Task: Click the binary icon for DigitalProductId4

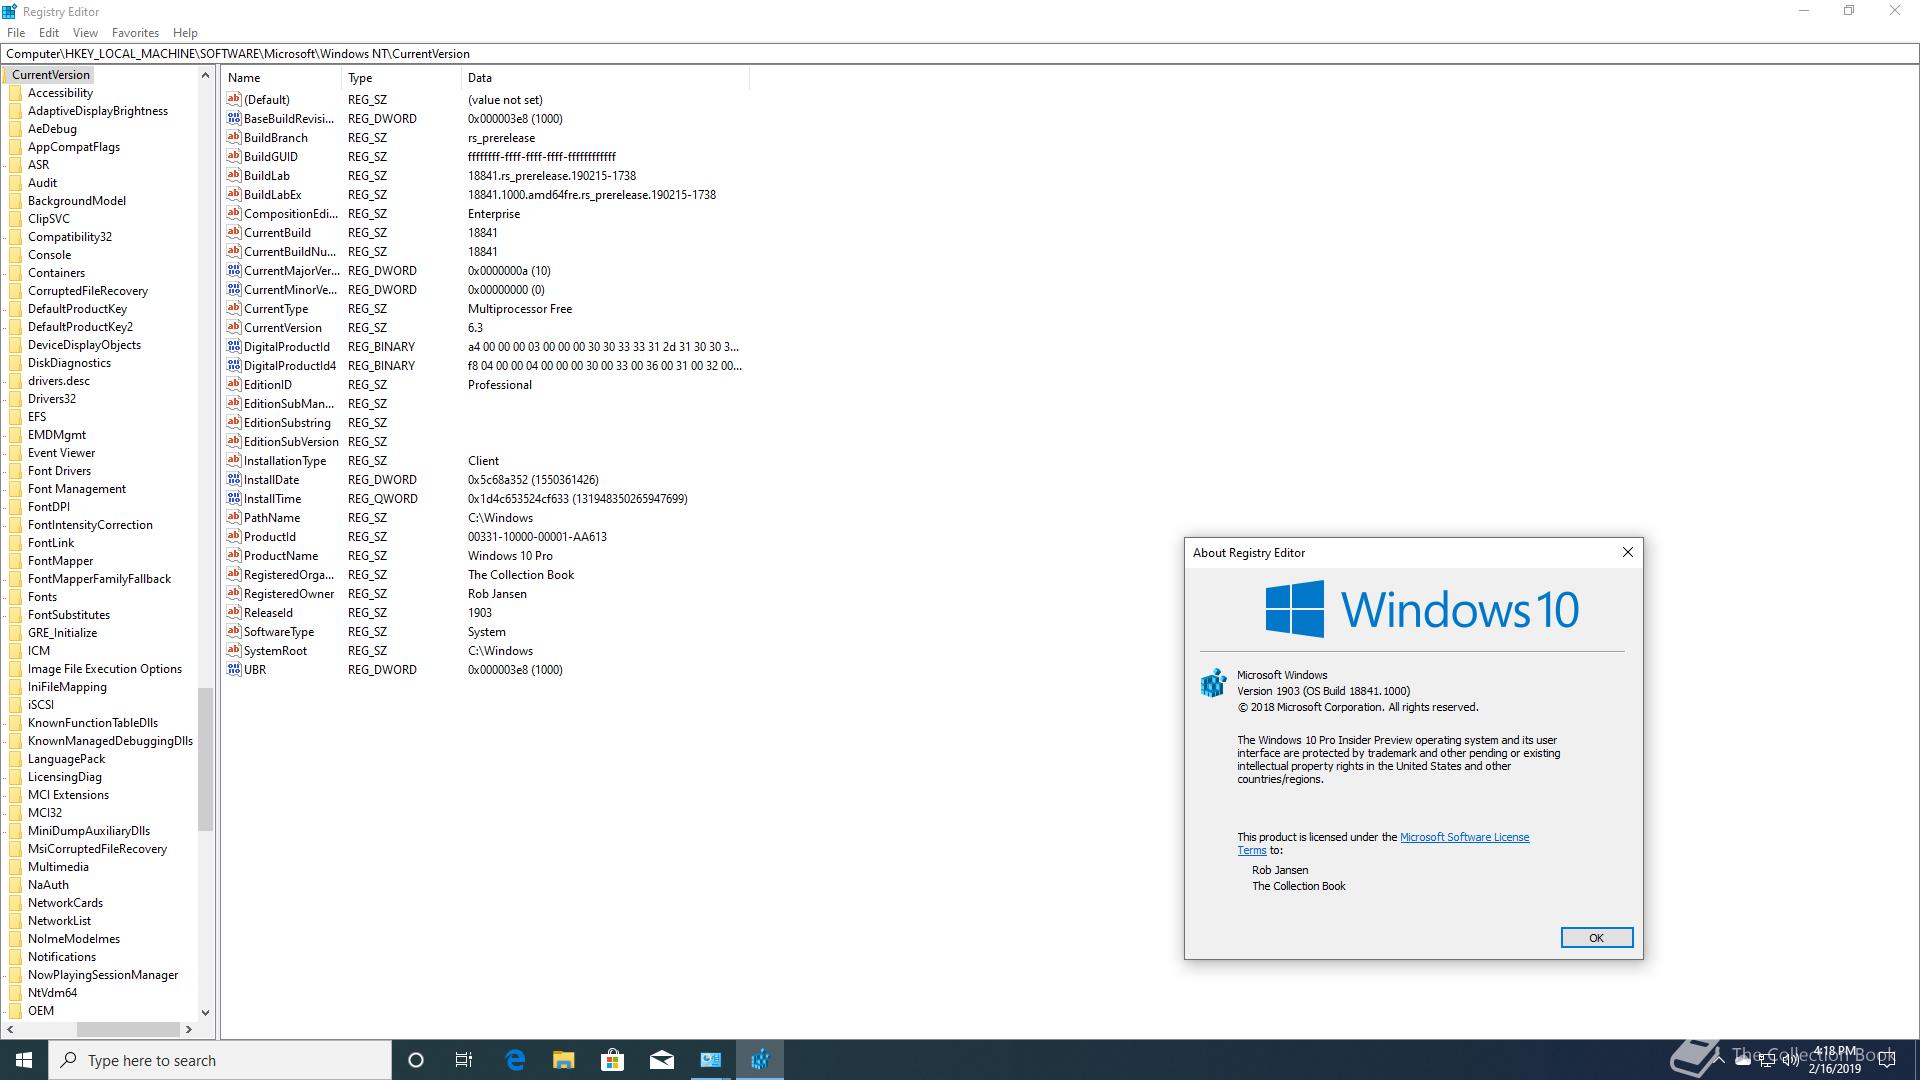Action: tap(234, 366)
